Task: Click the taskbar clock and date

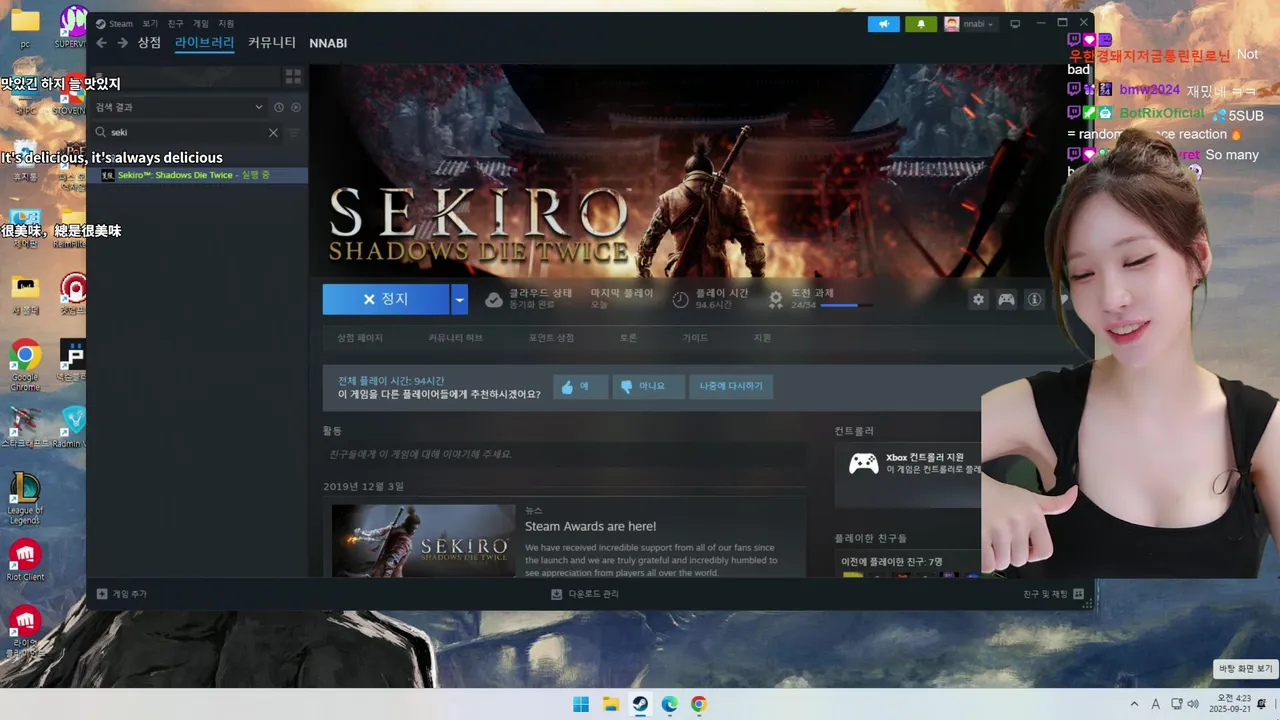Action: [1228, 704]
